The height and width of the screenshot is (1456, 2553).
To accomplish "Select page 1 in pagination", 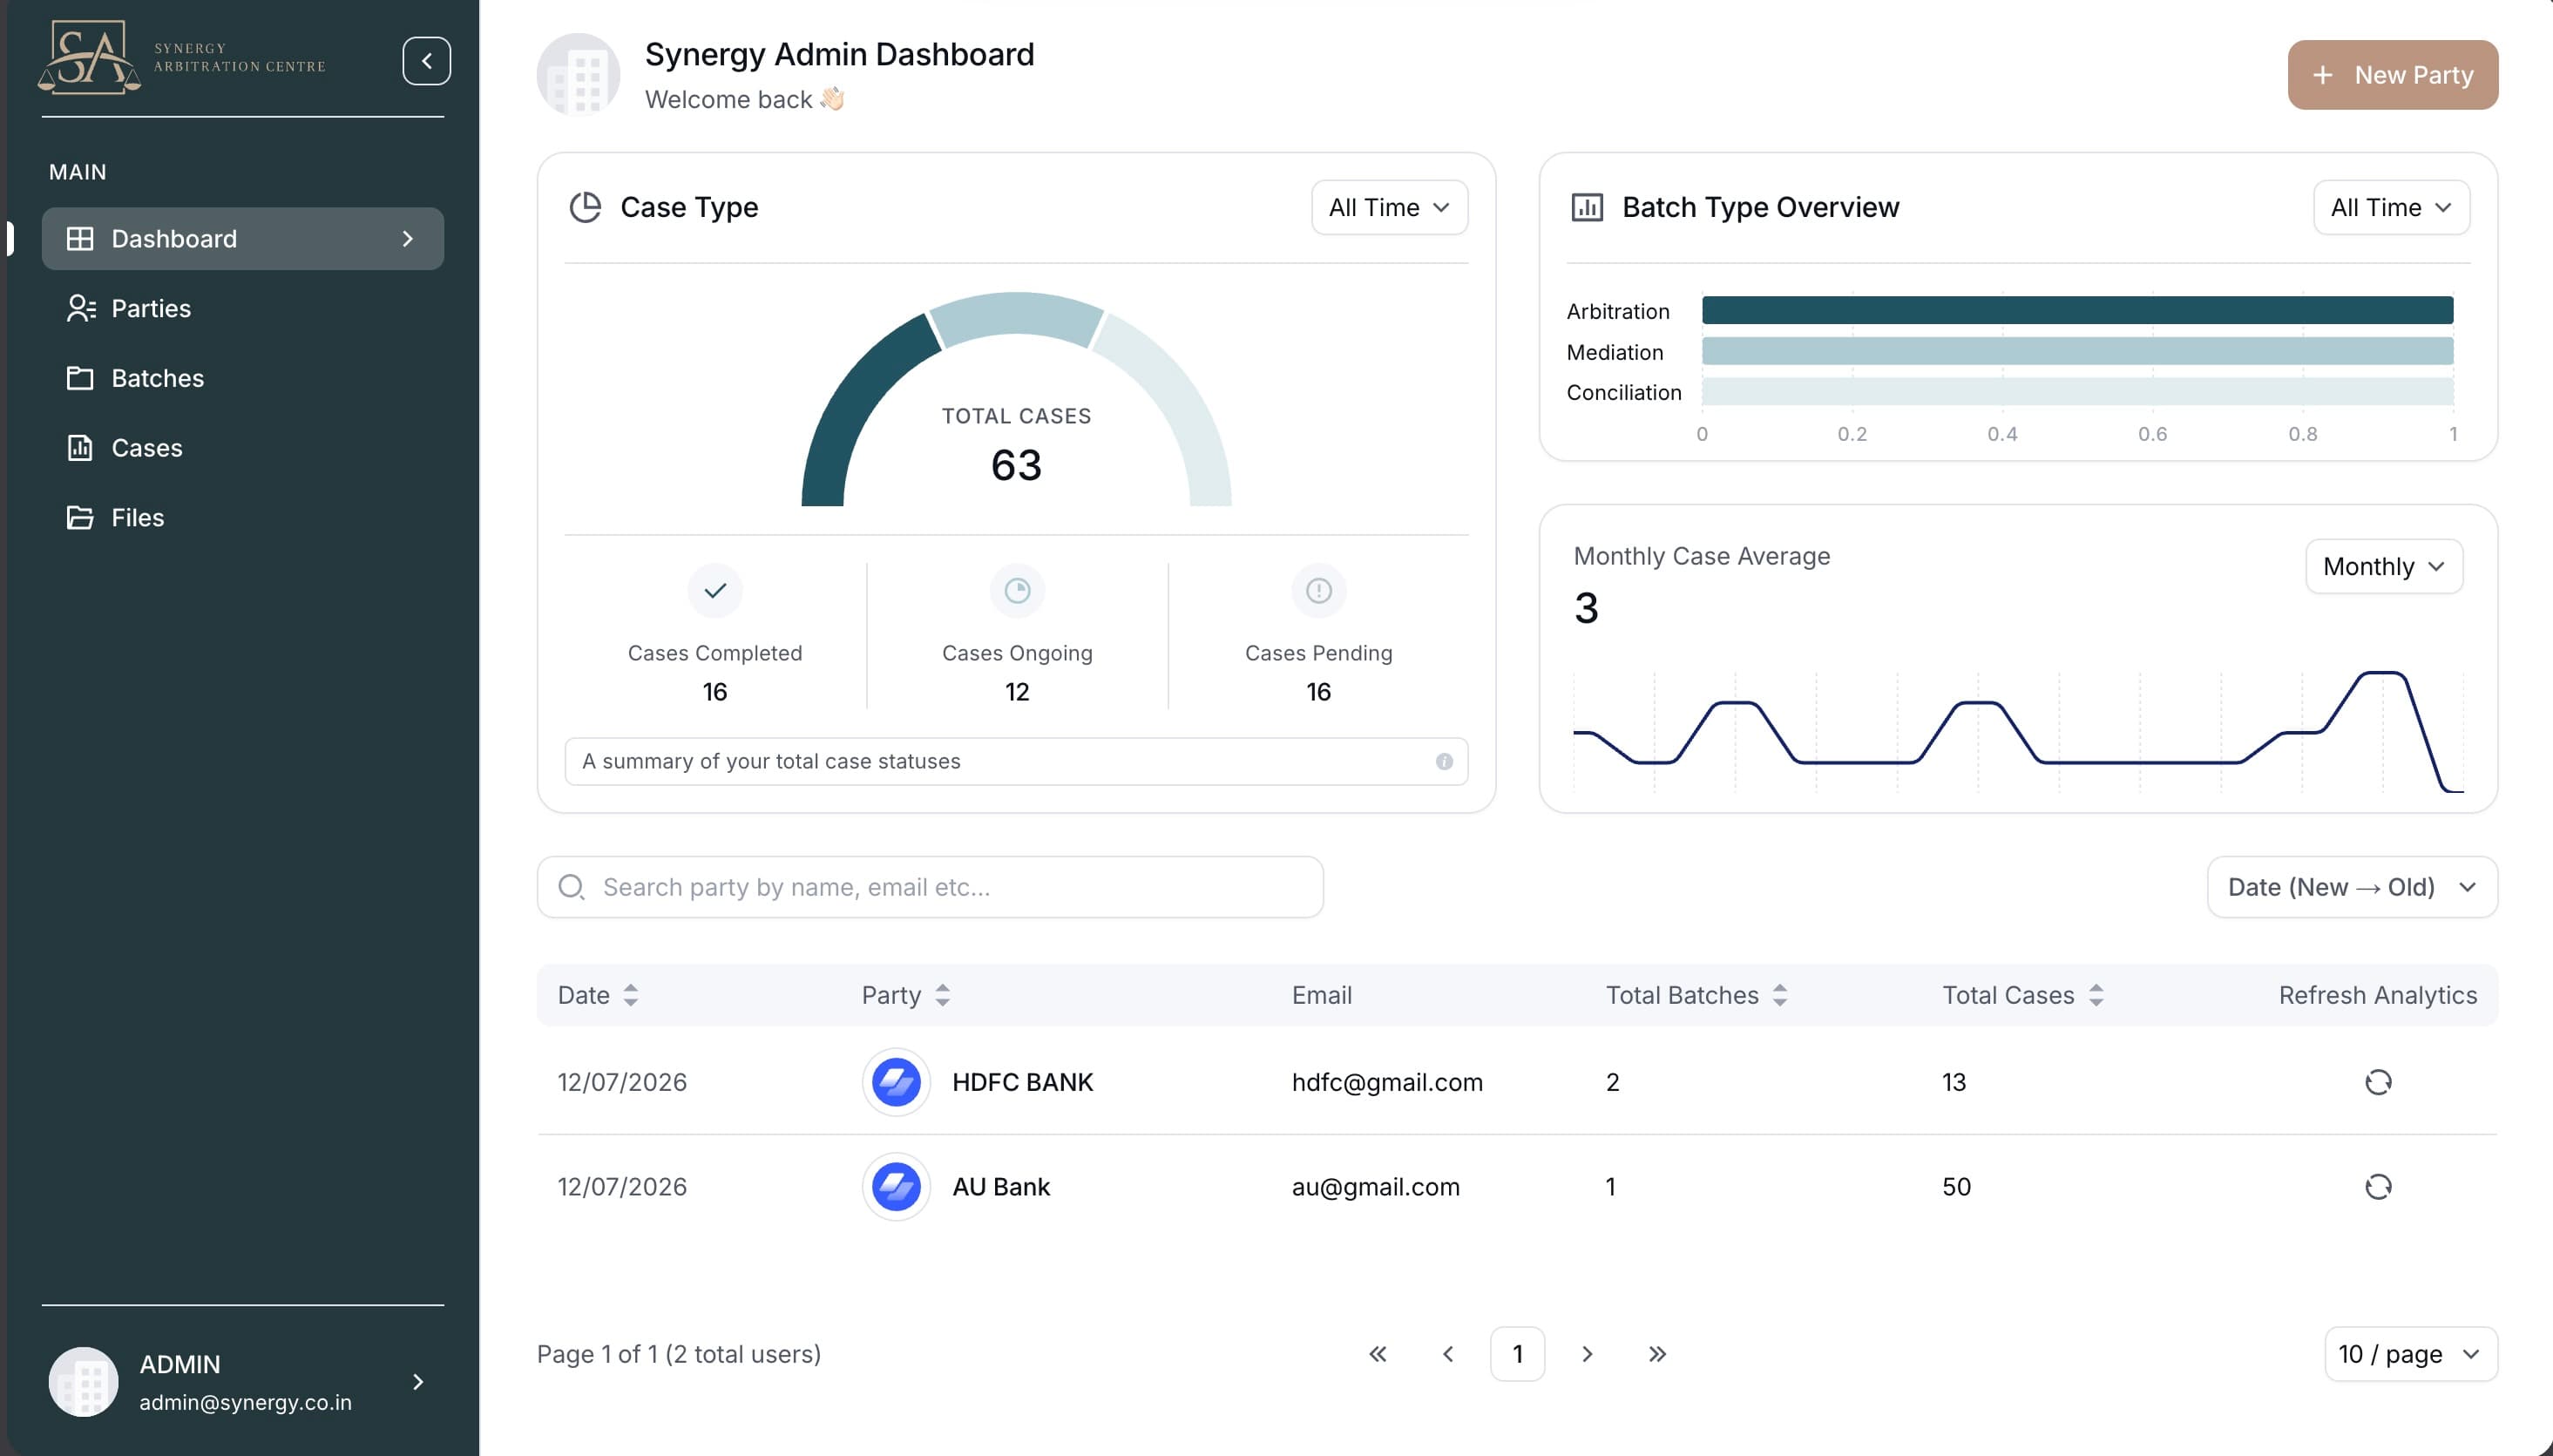I will 1517,1354.
